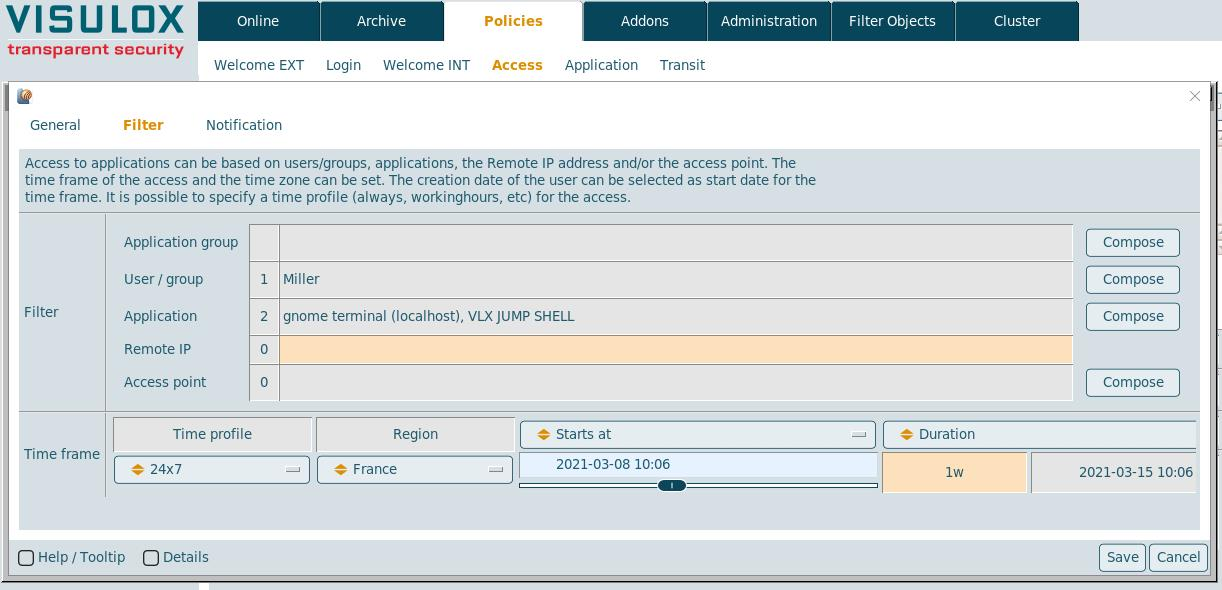The height and width of the screenshot is (590, 1222).
Task: Click the Remote IP input field
Action: [675, 350]
